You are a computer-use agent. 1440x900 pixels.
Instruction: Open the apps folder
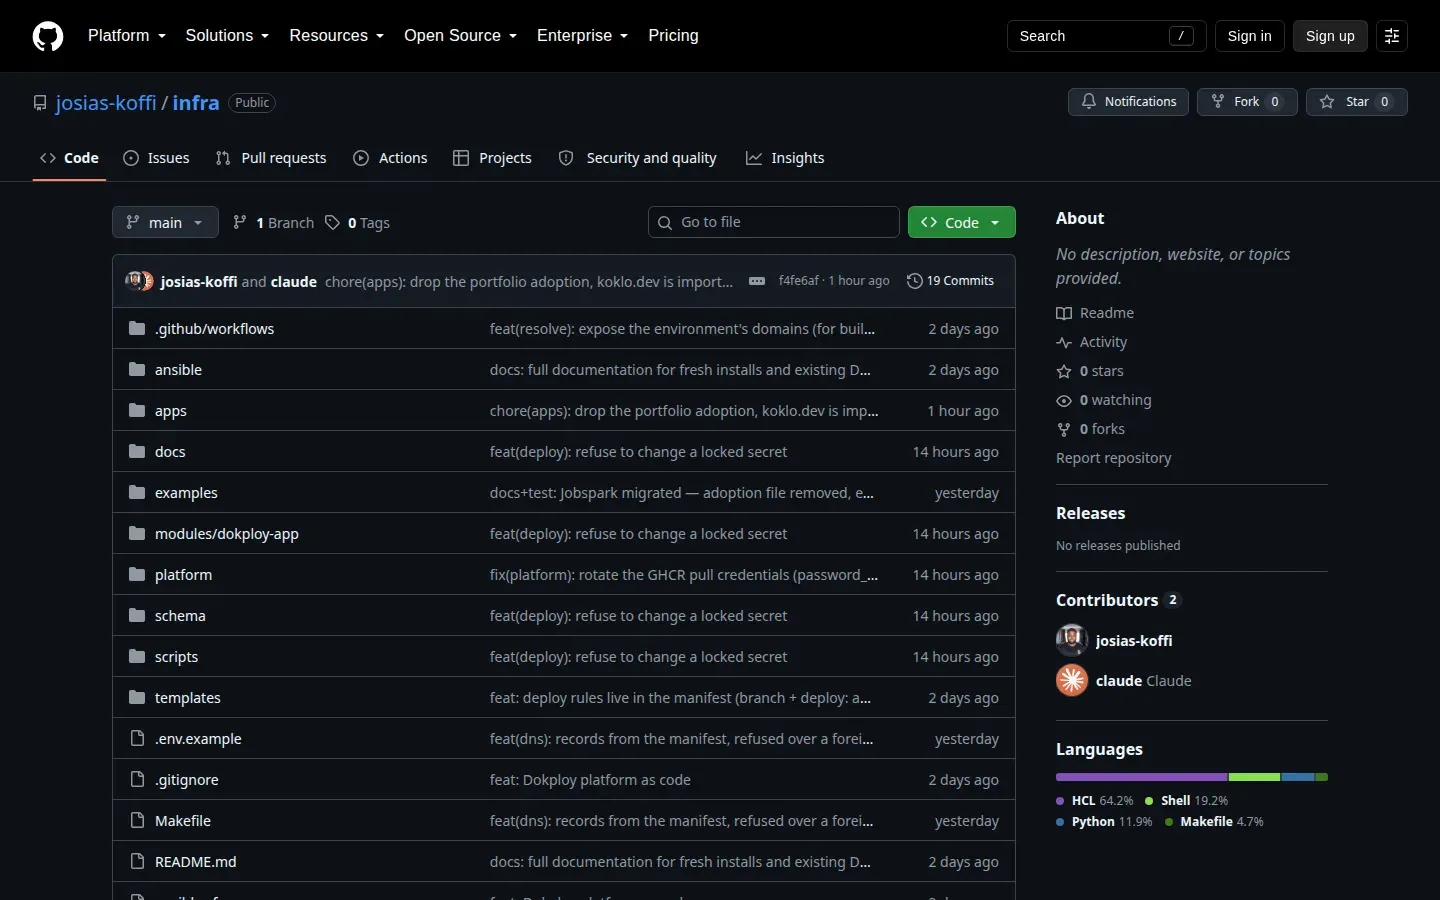pos(171,411)
